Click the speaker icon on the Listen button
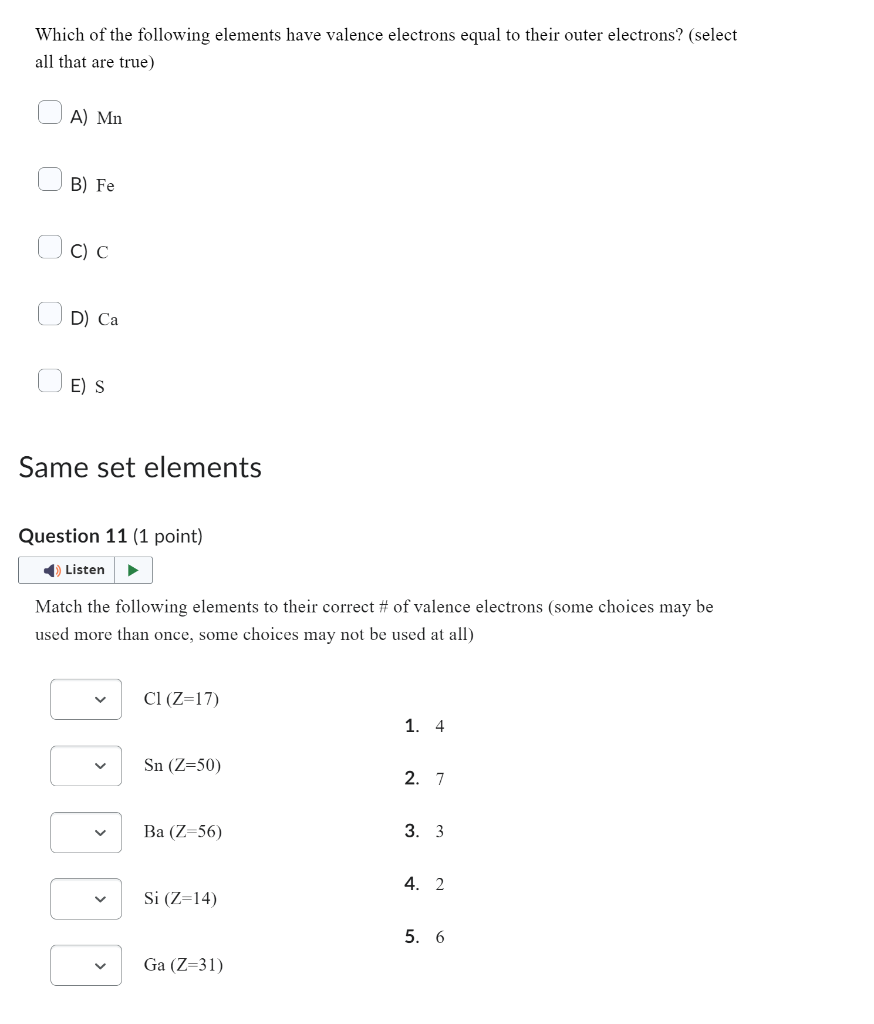The image size is (874, 1024). click(51, 569)
